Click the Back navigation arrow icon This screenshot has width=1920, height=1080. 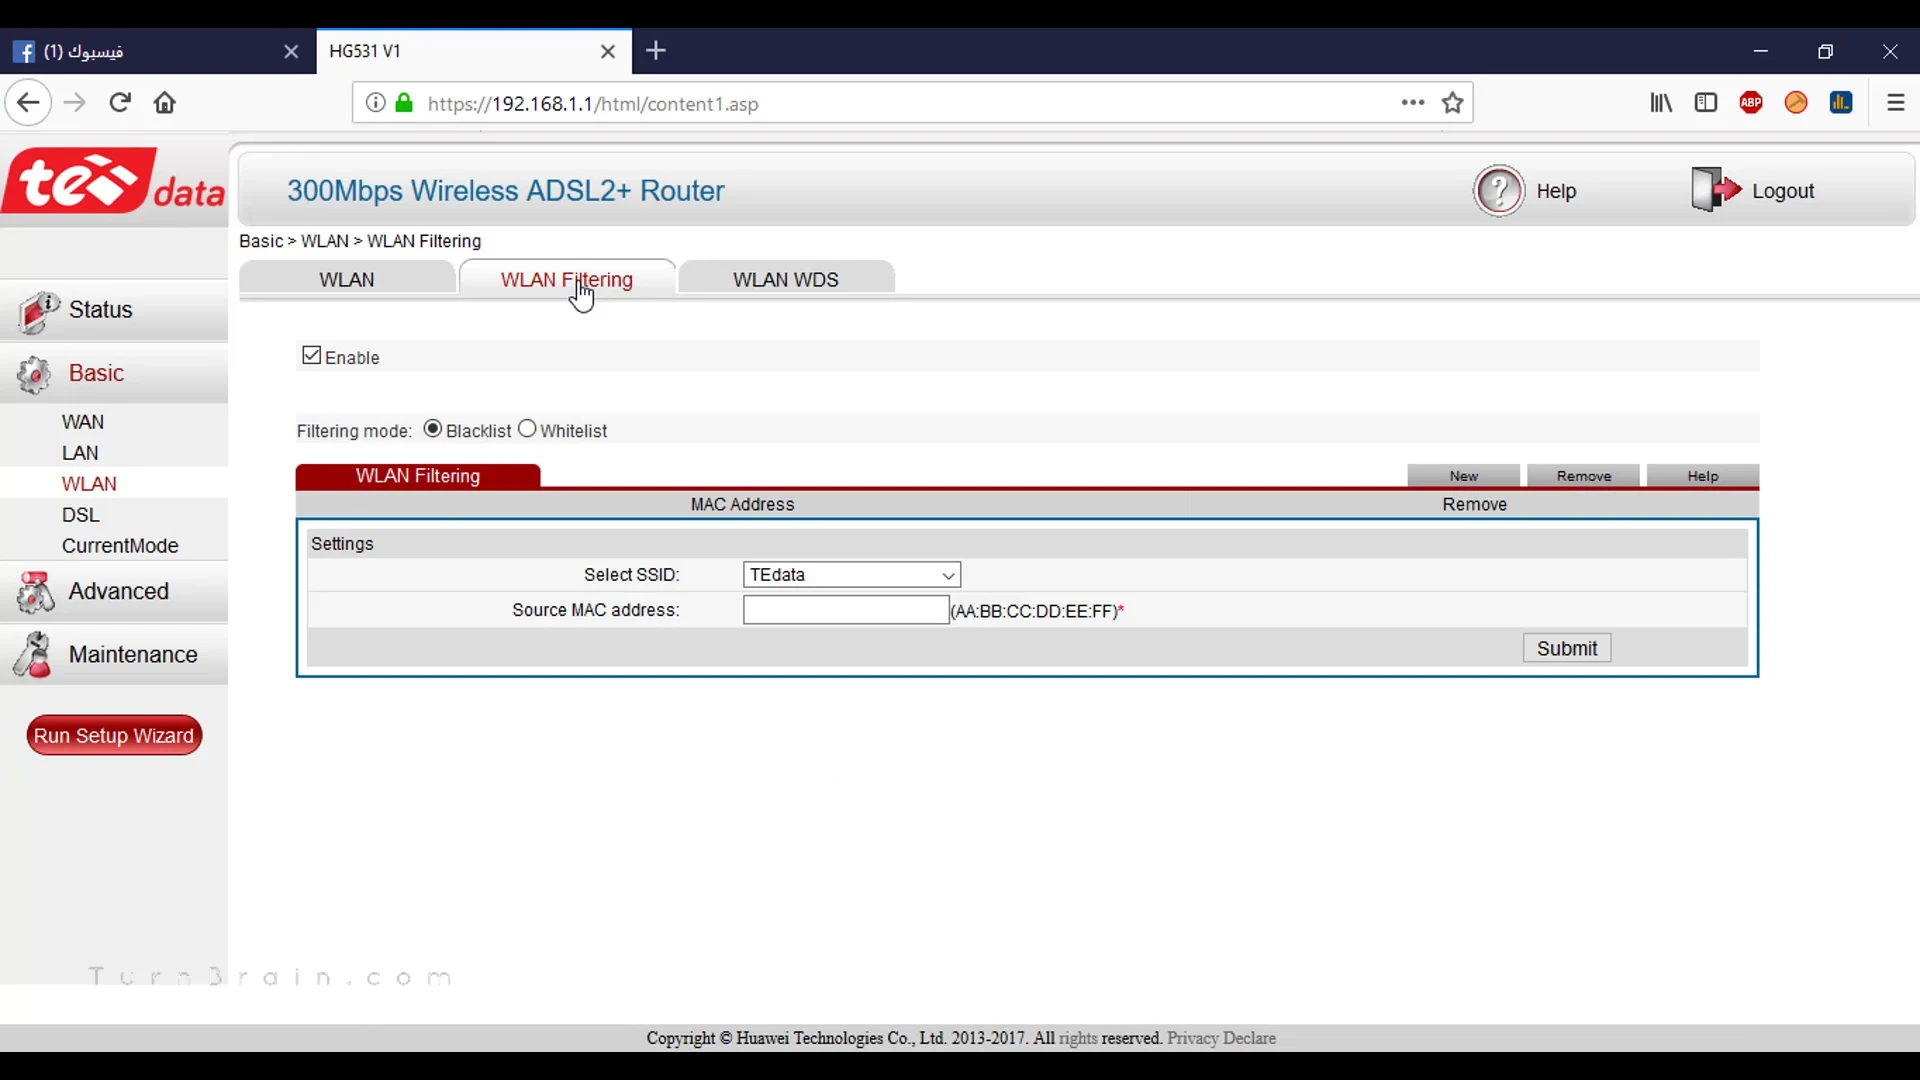pyautogui.click(x=28, y=103)
